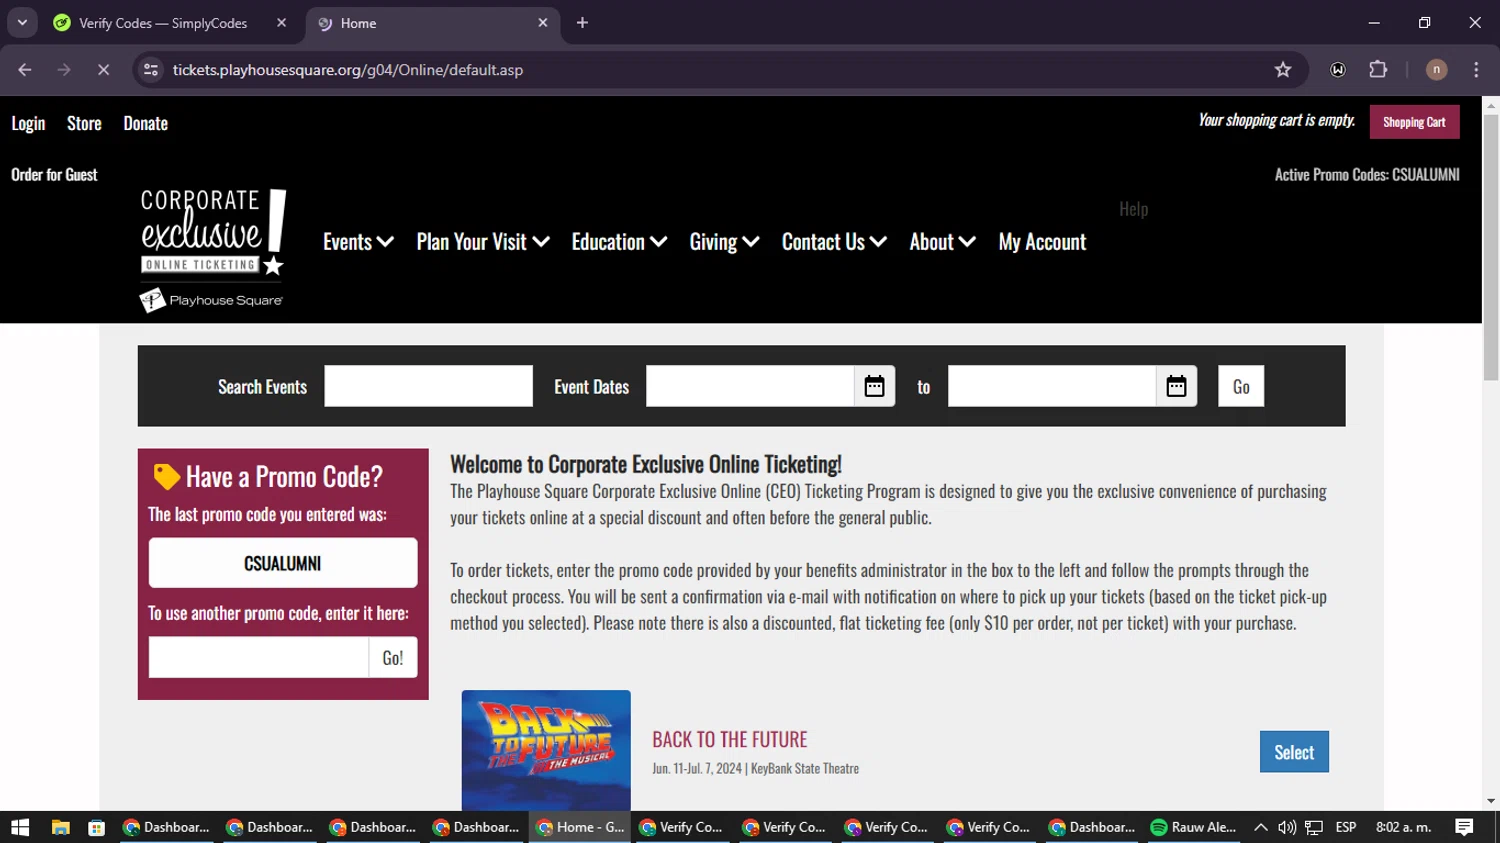1500x843 pixels.
Task: Open notifications center icon
Action: (x=1464, y=827)
